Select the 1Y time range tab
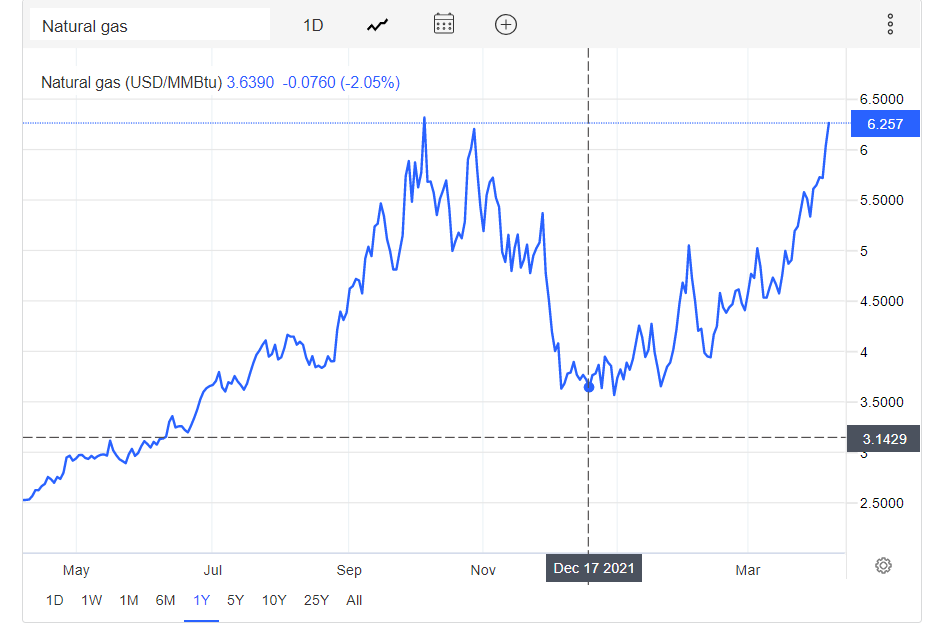Viewport: 940px width, 640px height. tap(201, 600)
